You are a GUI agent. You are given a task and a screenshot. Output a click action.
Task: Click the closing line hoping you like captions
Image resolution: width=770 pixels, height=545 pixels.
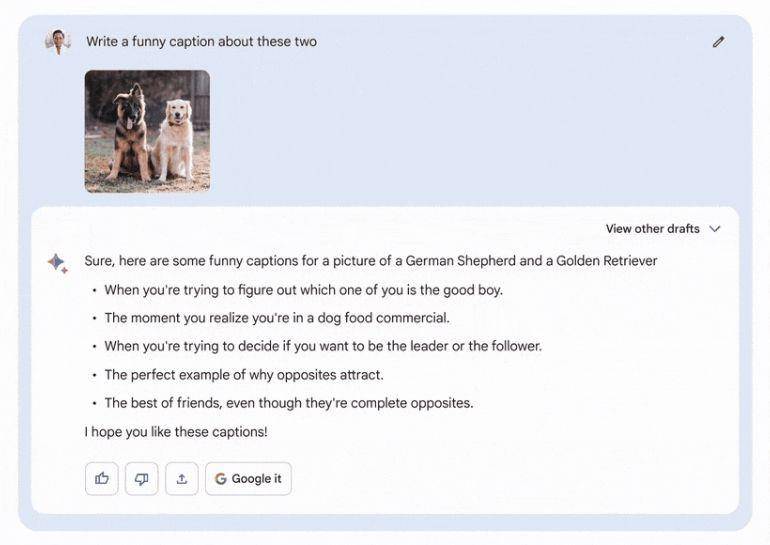click(176, 432)
